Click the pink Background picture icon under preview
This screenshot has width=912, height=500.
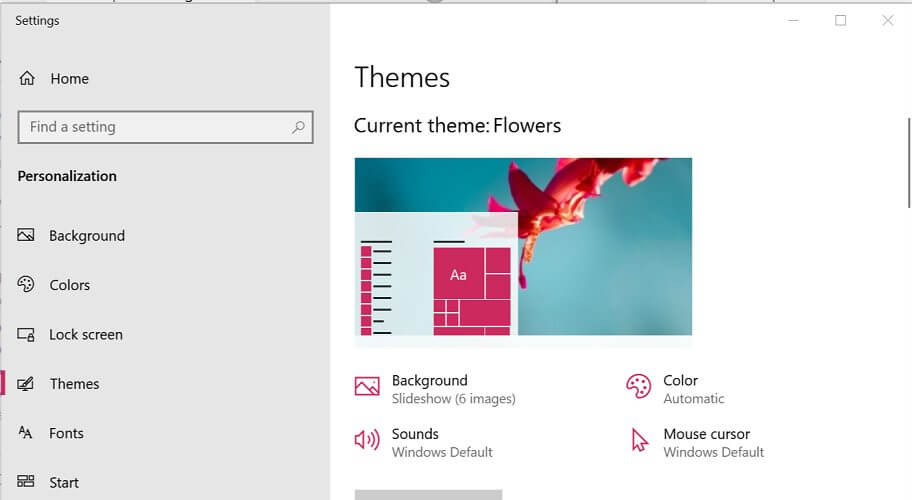pos(367,385)
